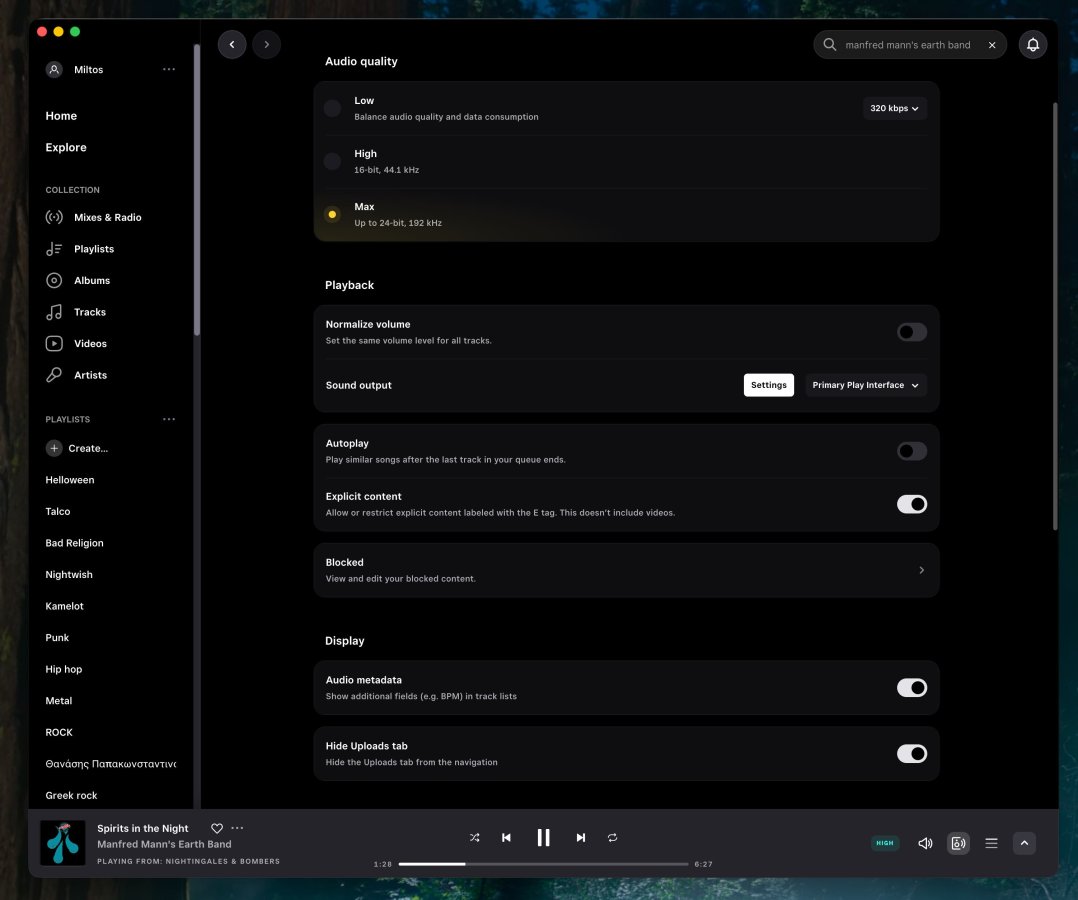Mute the volume speaker icon
The image size is (1078, 900).
pos(925,843)
